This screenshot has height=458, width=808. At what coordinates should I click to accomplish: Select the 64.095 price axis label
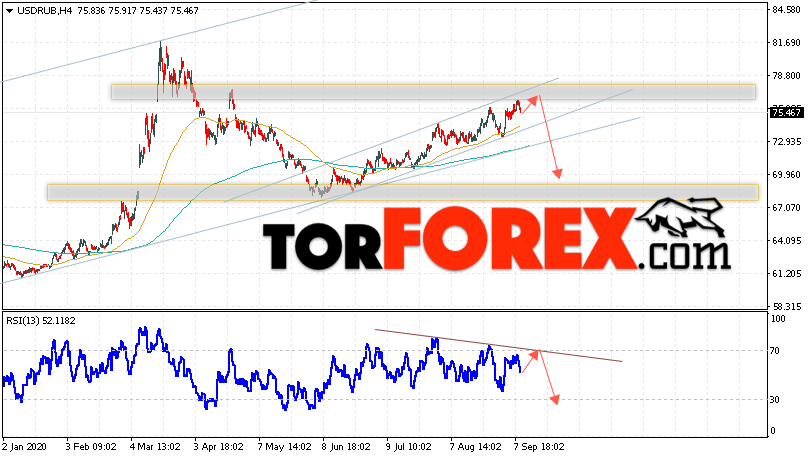click(786, 241)
